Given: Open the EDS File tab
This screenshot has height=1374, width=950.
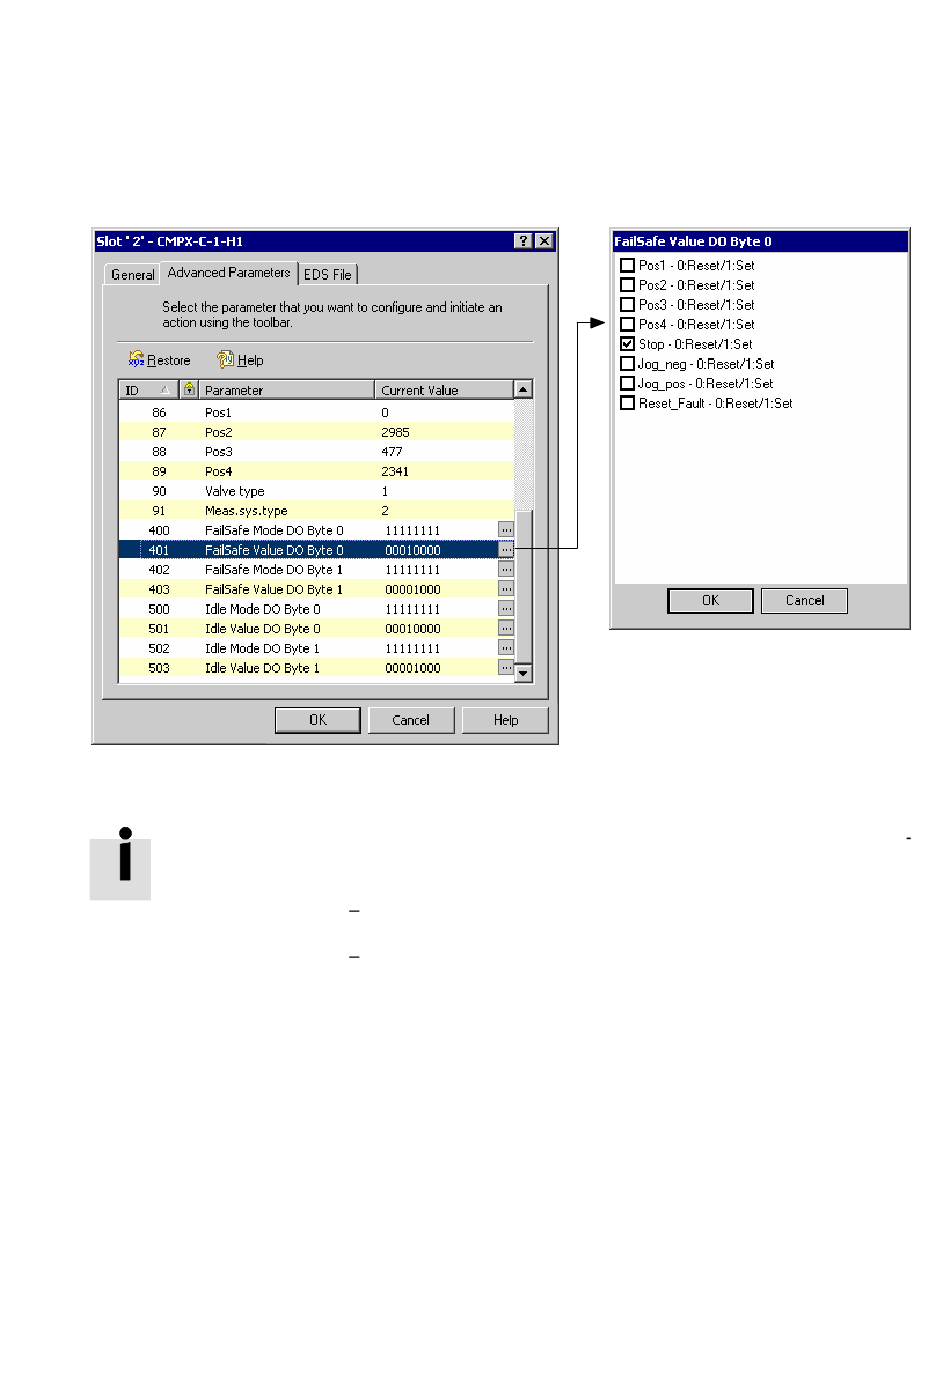Looking at the screenshot, I should pos(328,274).
